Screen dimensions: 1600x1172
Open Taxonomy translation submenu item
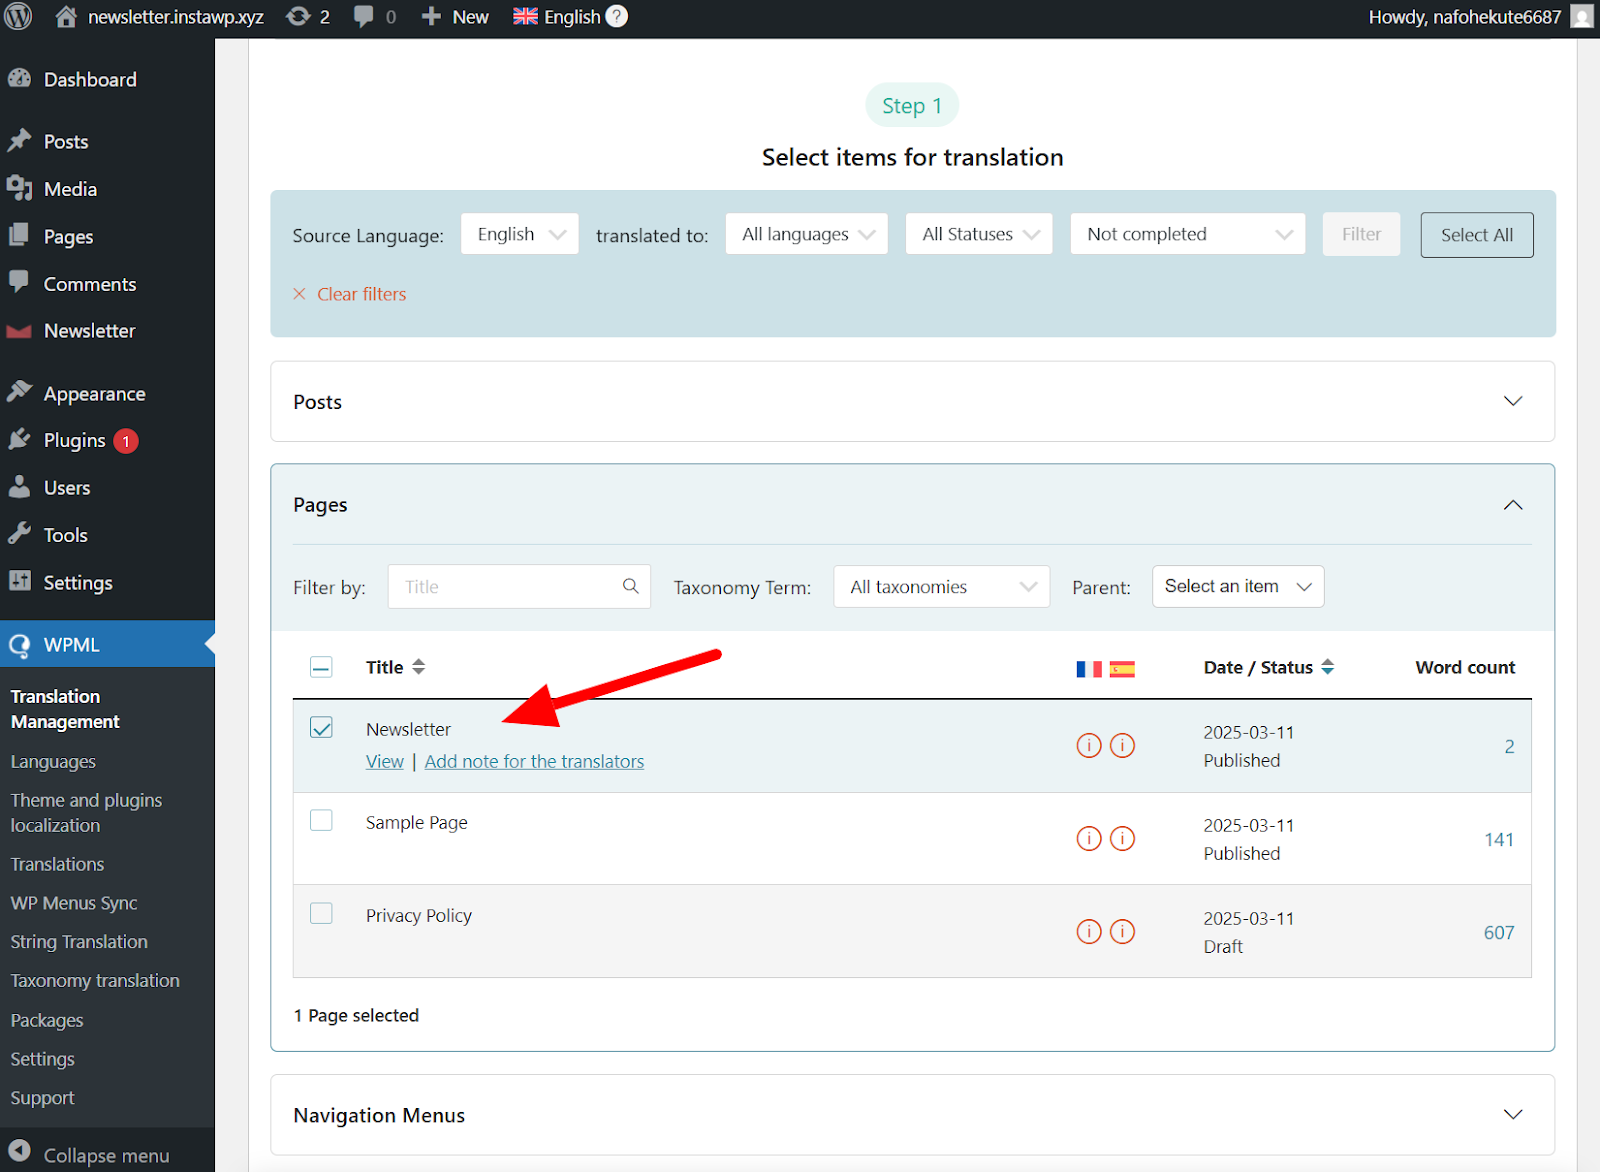tap(95, 981)
